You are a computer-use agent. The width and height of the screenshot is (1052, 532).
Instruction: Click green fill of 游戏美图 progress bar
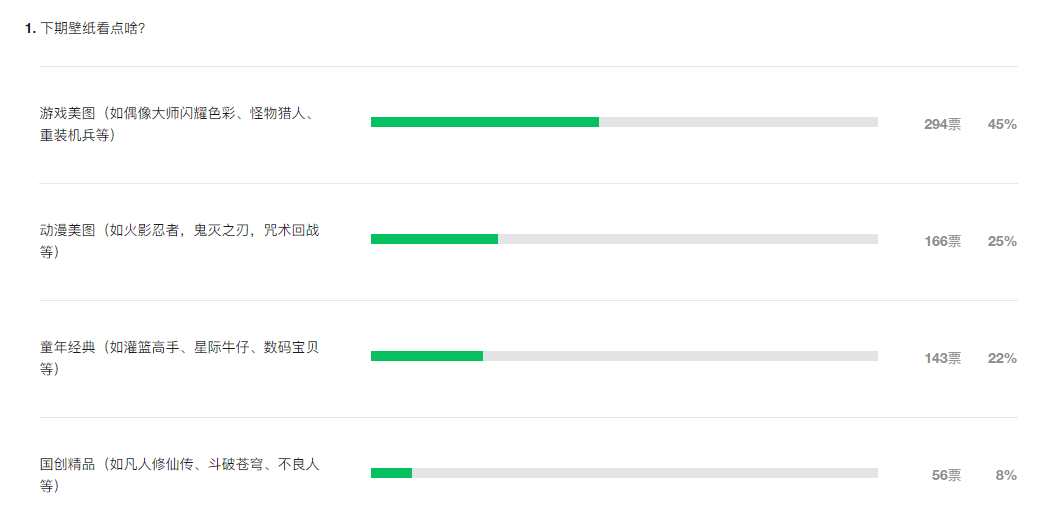(485, 122)
